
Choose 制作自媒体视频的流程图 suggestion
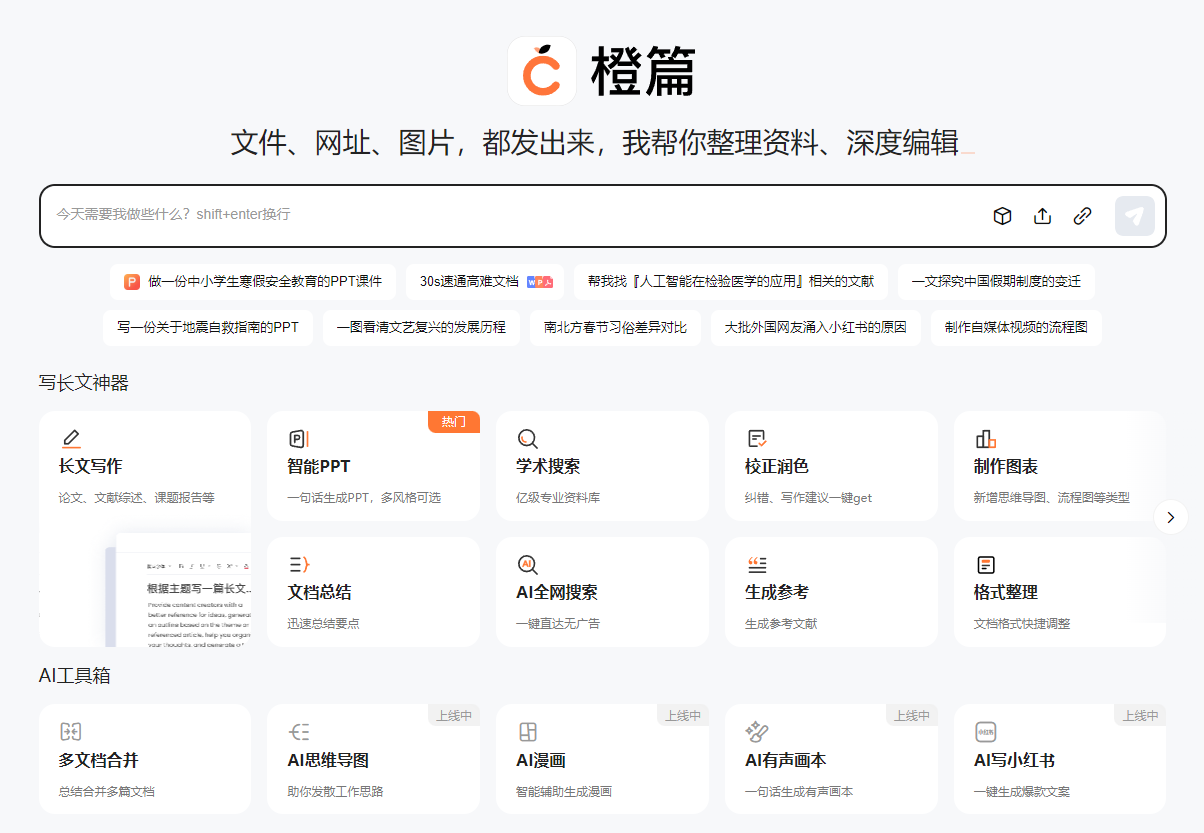[x=1016, y=327]
